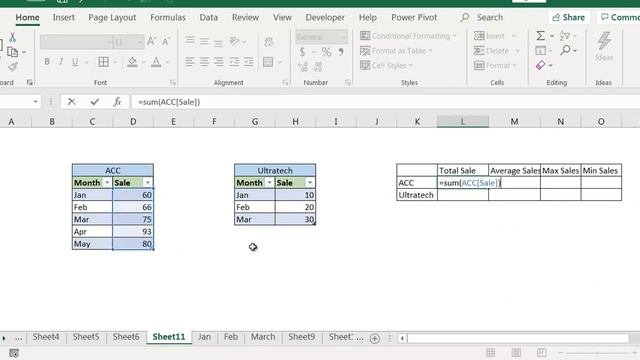Click the Delete cells button

coord(491,51)
